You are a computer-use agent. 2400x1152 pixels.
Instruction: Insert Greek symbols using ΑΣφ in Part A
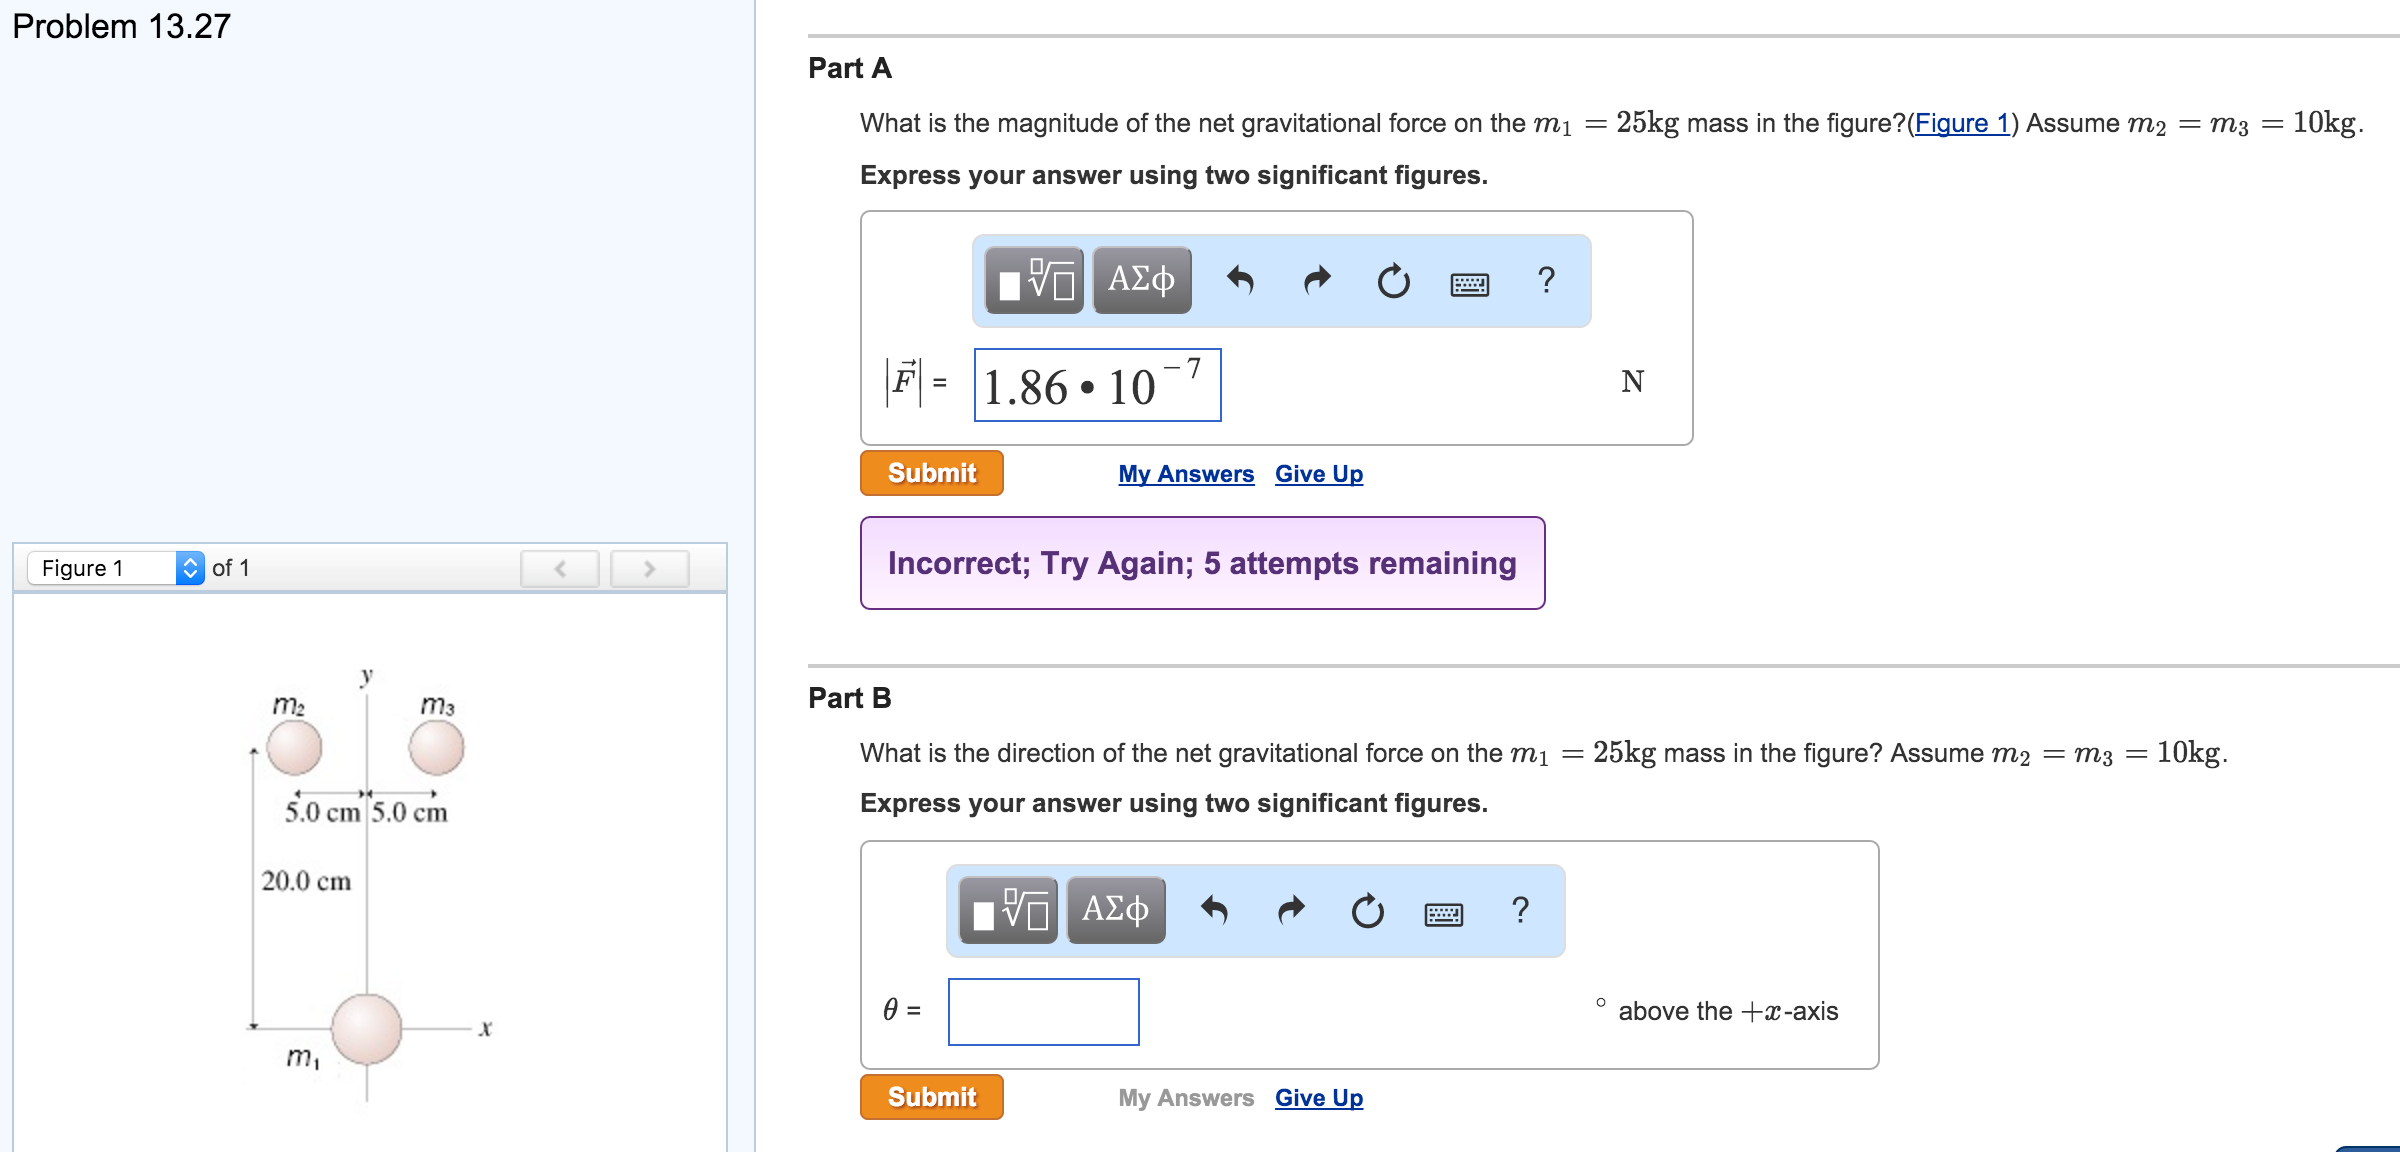[x=1139, y=281]
